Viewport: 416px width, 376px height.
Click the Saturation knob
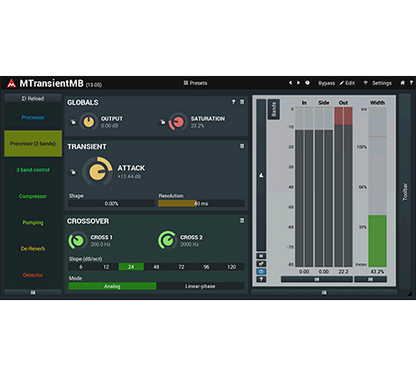coord(178,122)
